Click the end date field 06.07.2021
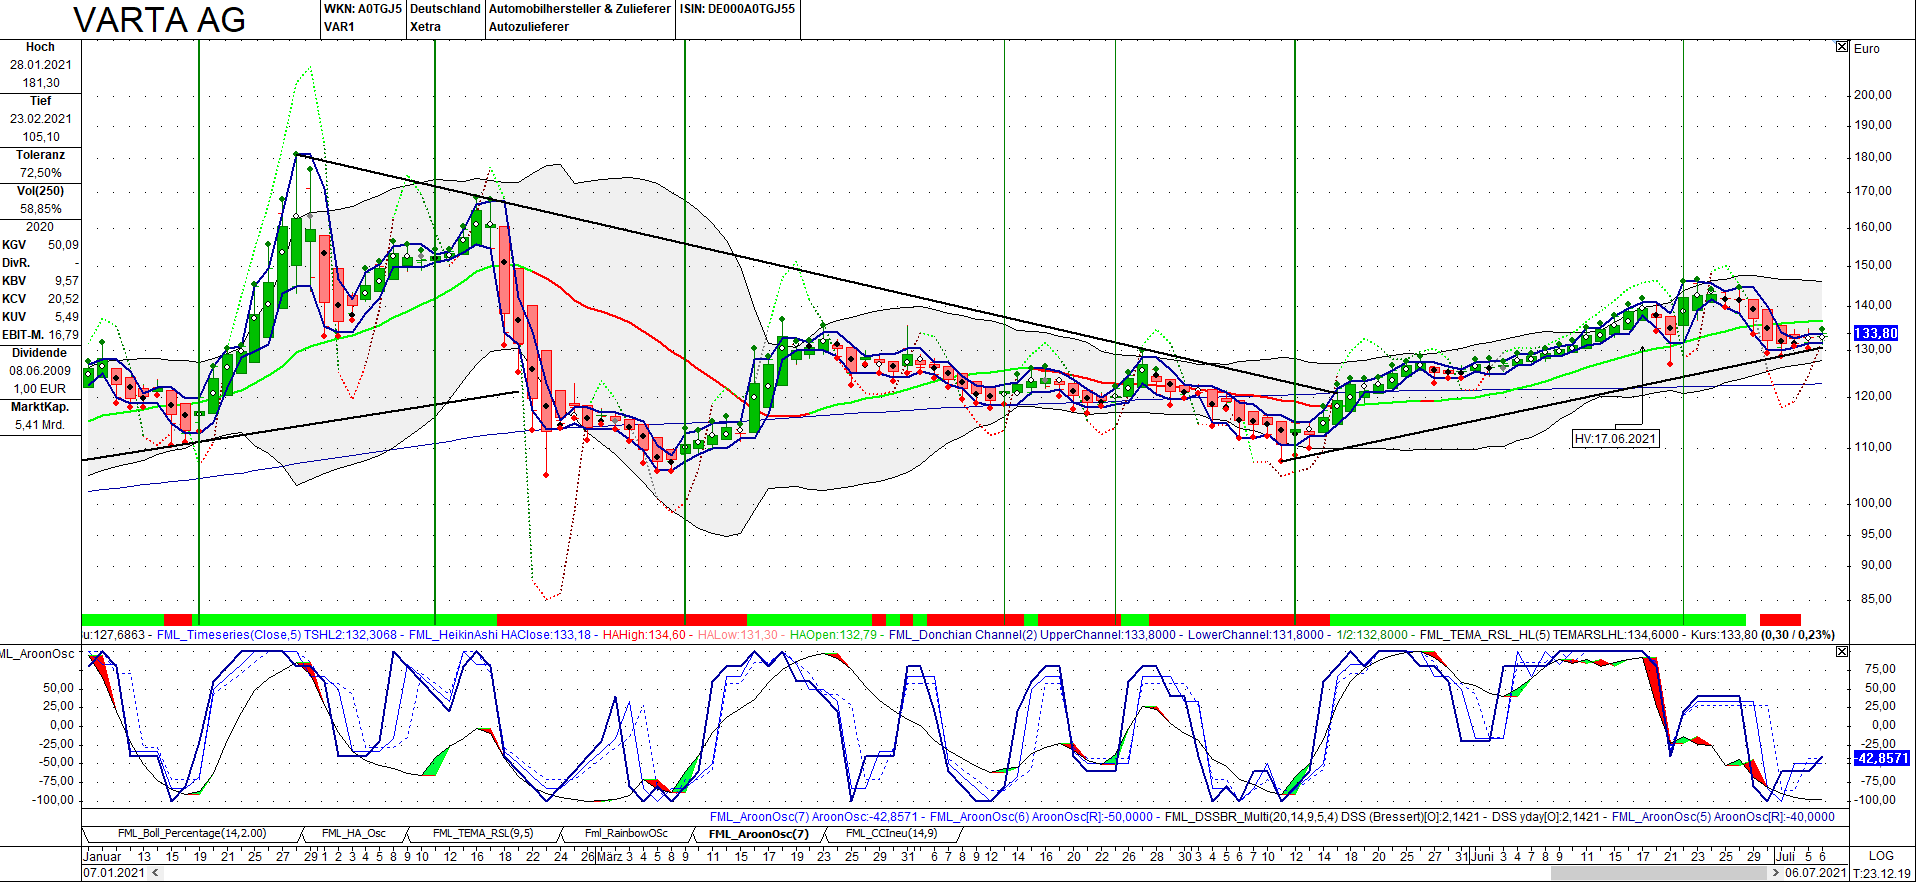1916x882 pixels. point(1815,873)
